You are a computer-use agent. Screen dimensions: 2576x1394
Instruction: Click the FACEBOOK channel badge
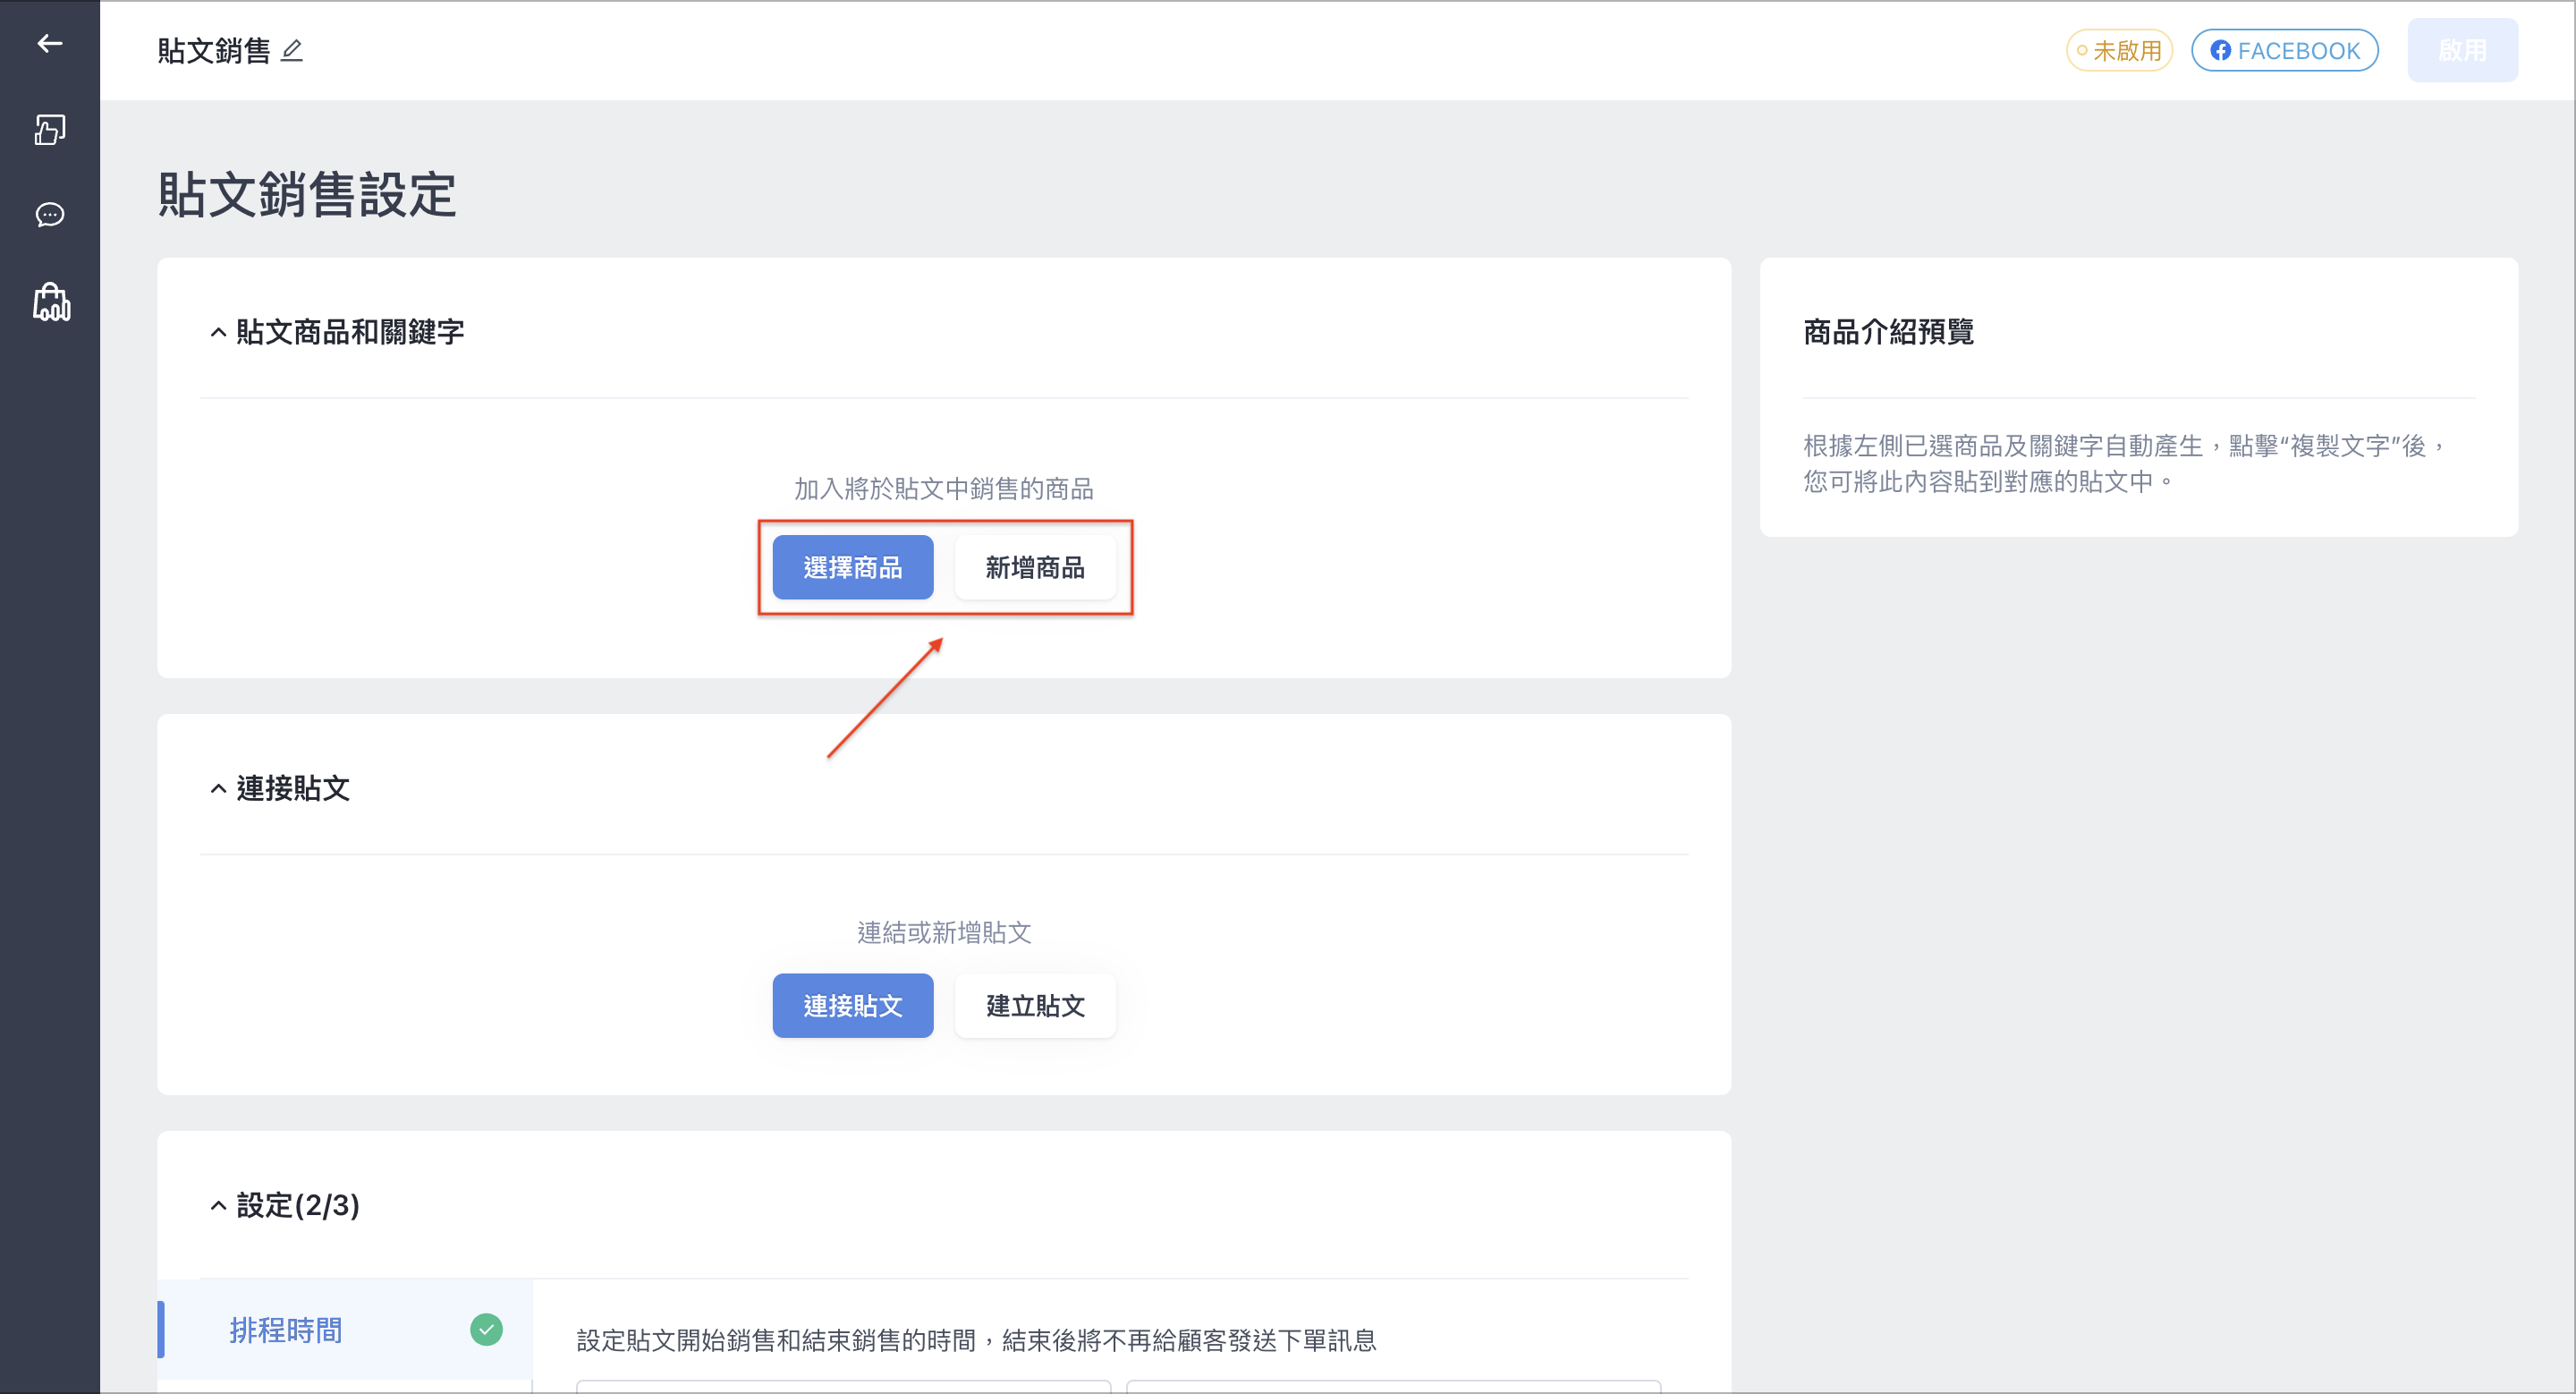(x=2284, y=50)
